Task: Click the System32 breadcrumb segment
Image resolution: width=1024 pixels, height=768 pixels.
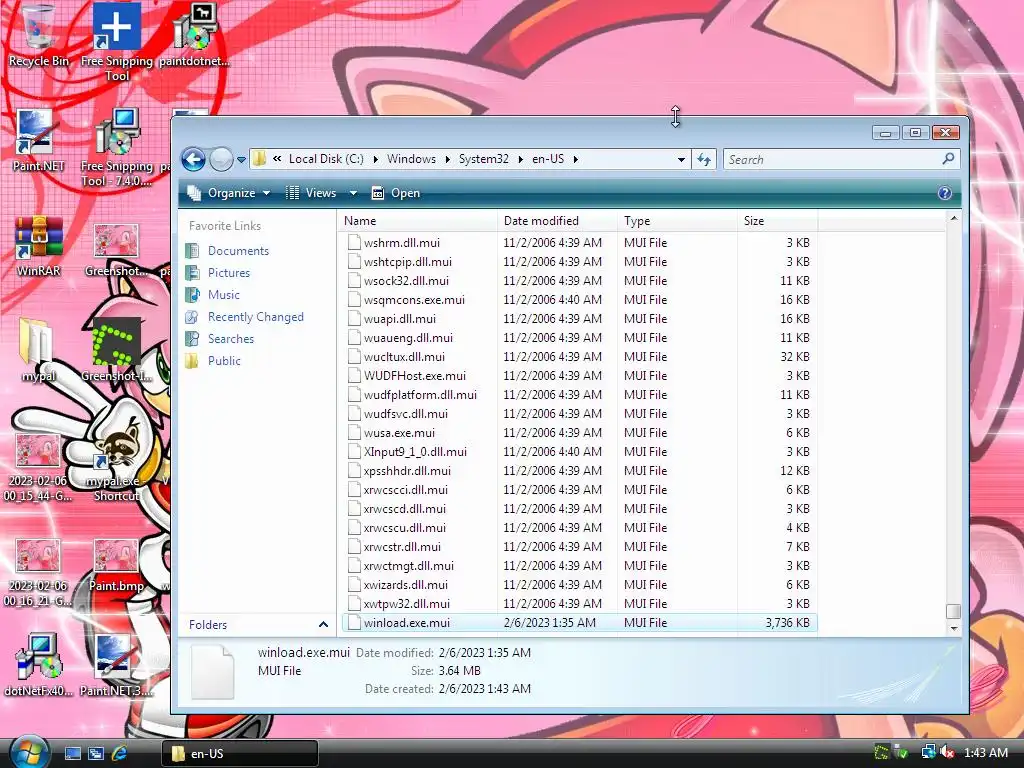Action: (x=483, y=159)
